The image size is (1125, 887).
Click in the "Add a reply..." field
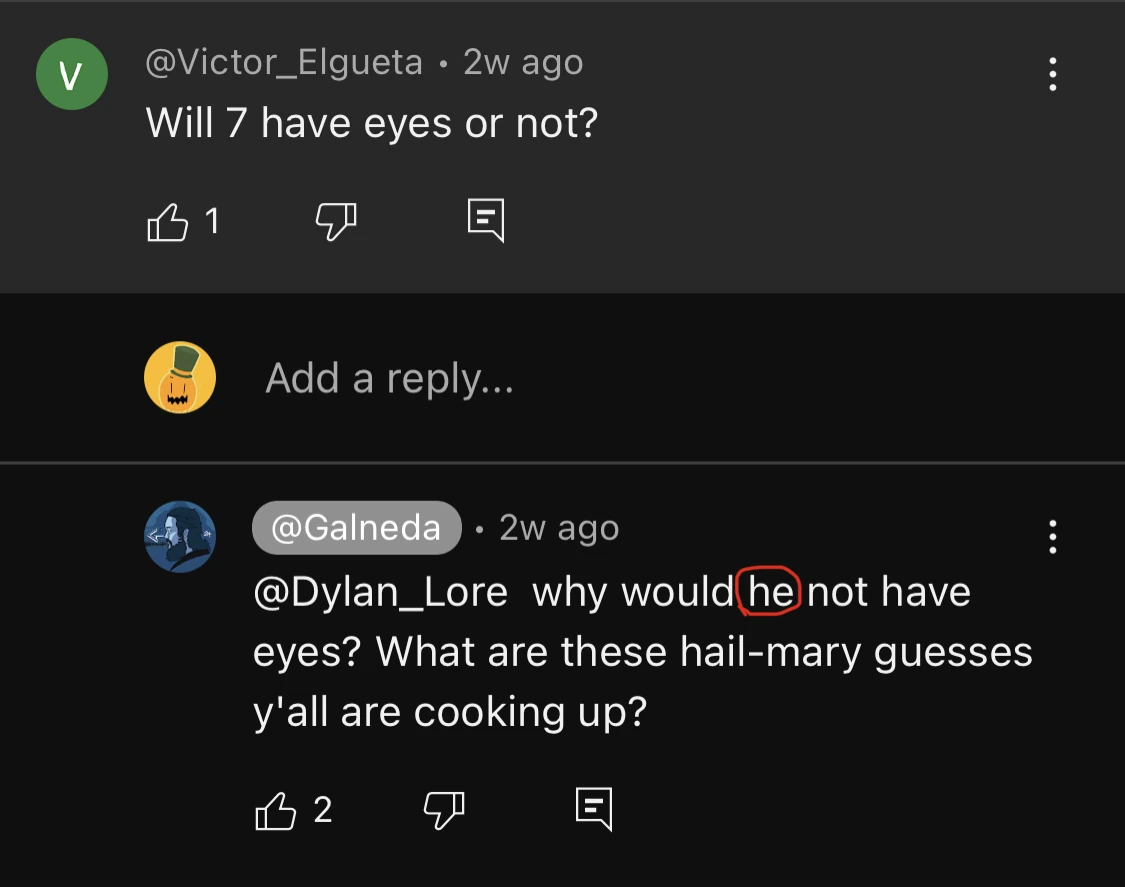coord(389,378)
